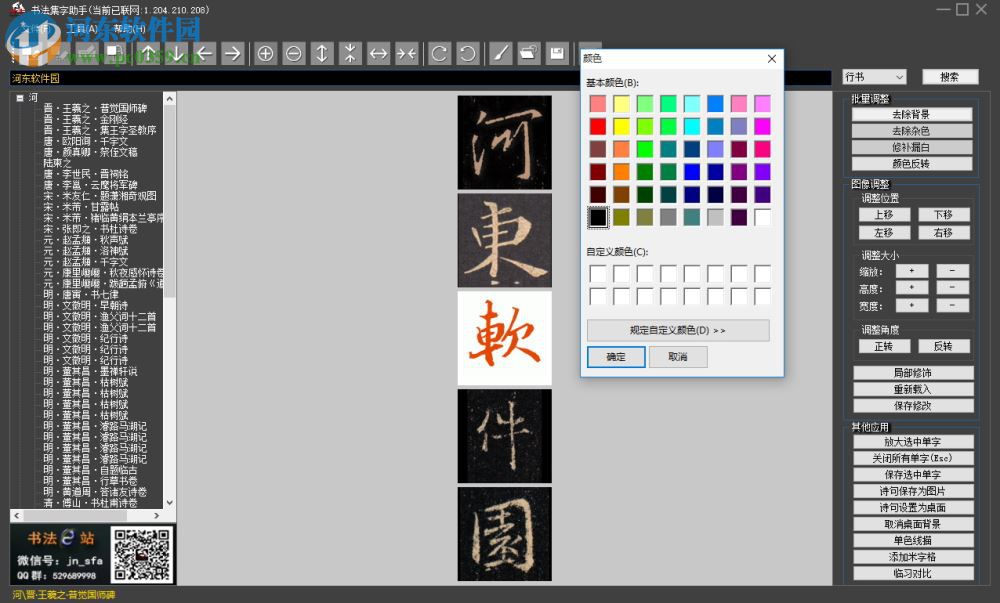Viewport: 1000px width, 603px height.
Task: Click the move left arrow toolbar icon
Action: point(205,54)
